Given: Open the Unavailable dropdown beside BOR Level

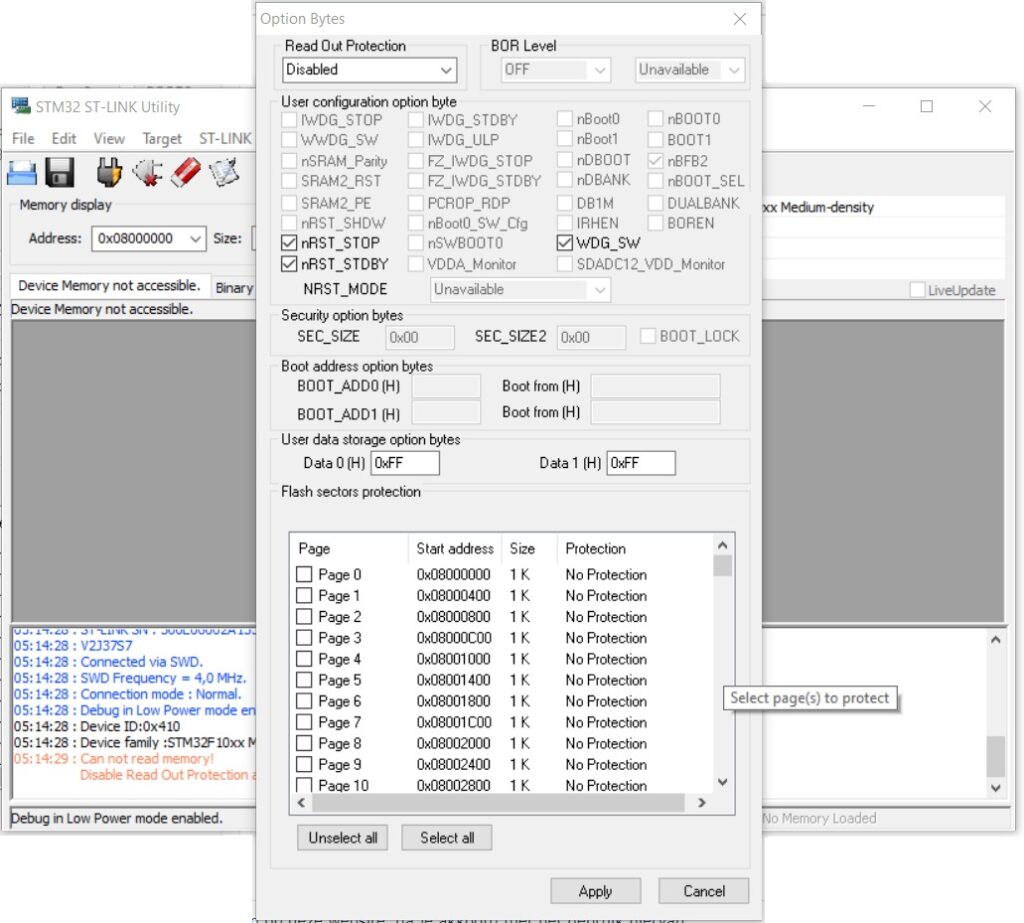Looking at the screenshot, I should [x=690, y=70].
